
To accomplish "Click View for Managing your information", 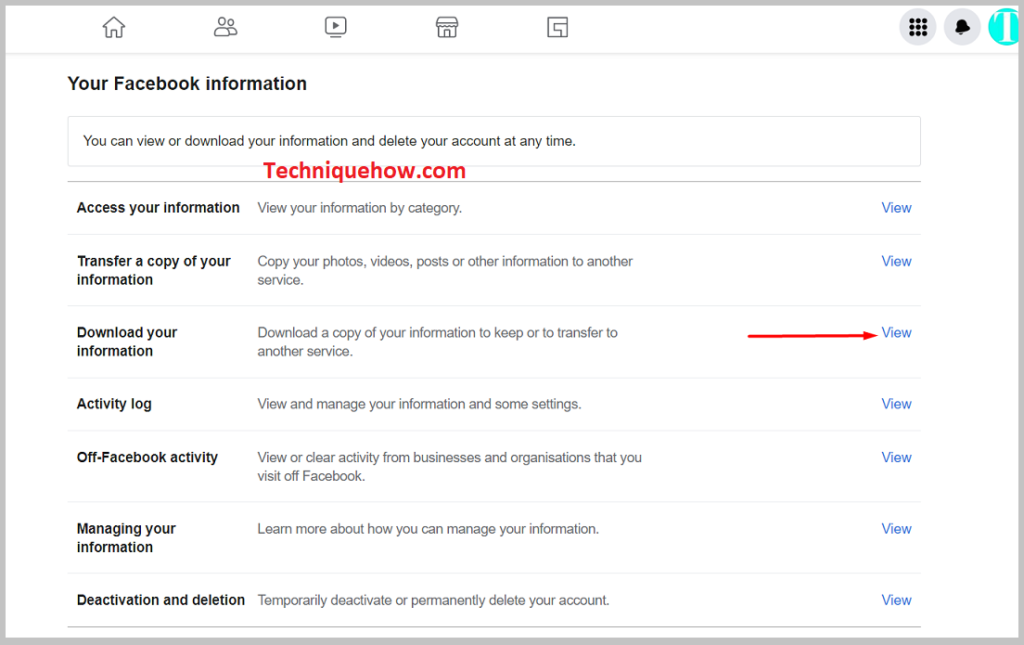I will pyautogui.click(x=896, y=528).
